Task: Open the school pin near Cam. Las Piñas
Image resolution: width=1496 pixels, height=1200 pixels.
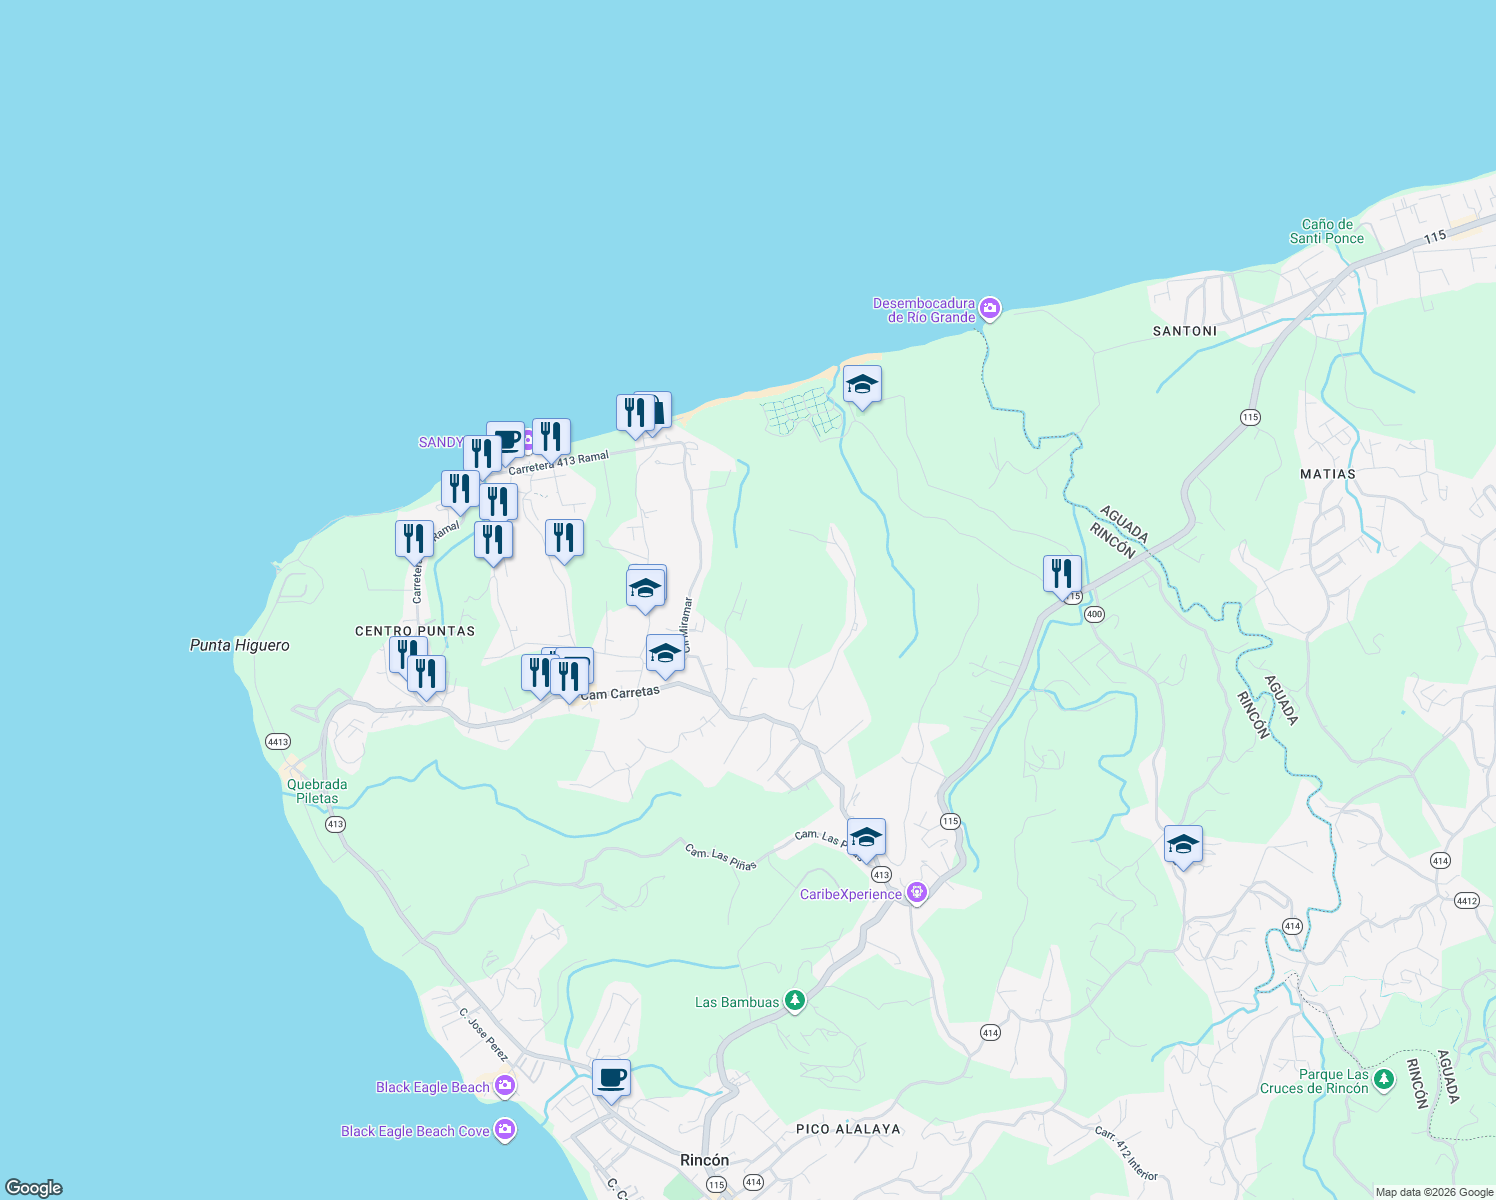Action: coord(865,837)
